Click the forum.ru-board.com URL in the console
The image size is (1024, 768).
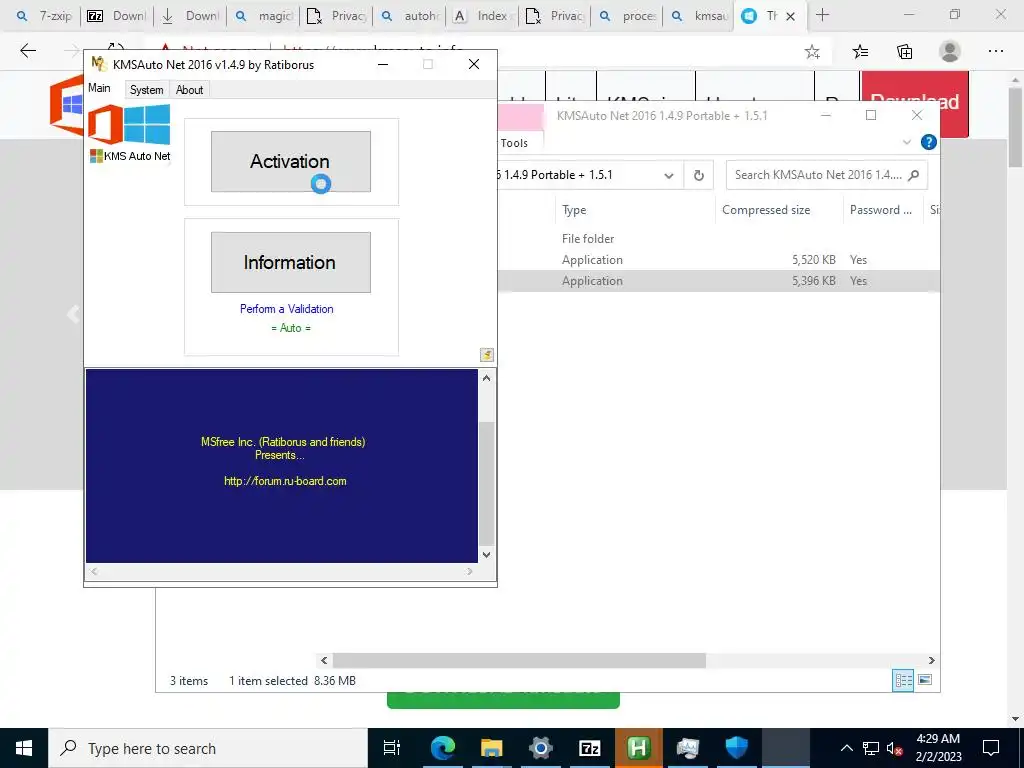tap(285, 481)
